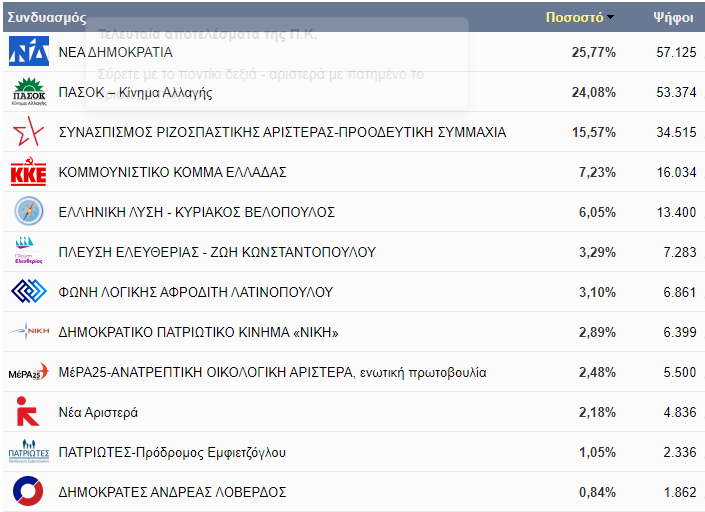The height and width of the screenshot is (512, 705).
Task: Click the 16.034 votes cell
Action: click(676, 173)
